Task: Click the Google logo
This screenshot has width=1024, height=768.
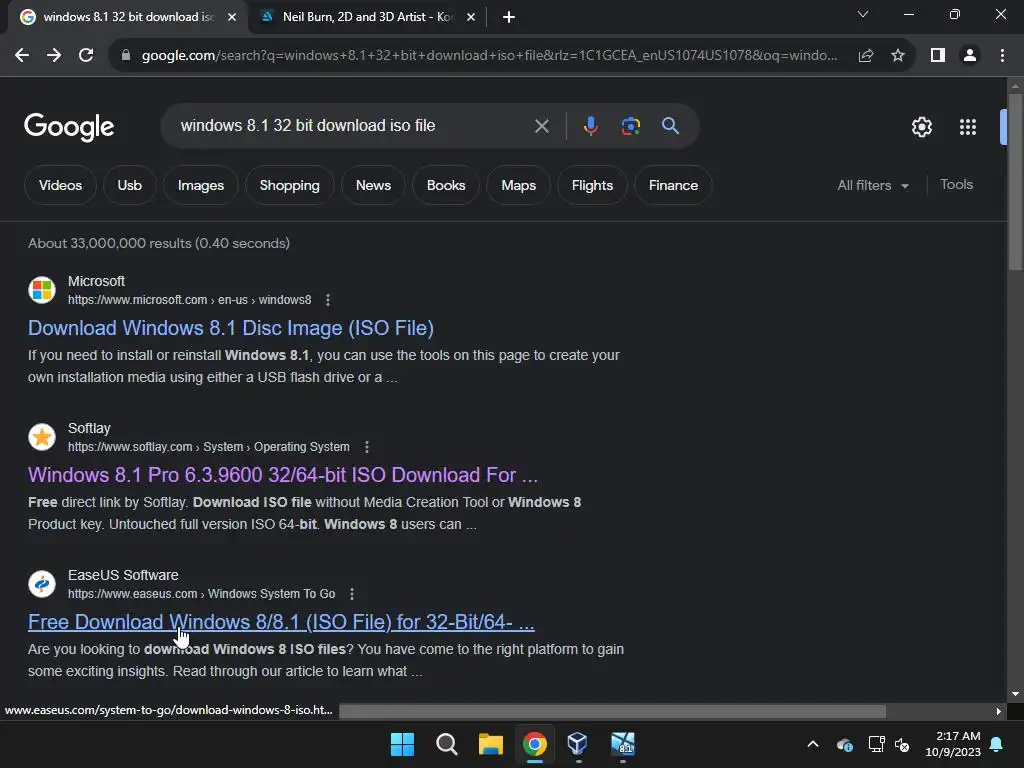Action: pyautogui.click(x=69, y=127)
